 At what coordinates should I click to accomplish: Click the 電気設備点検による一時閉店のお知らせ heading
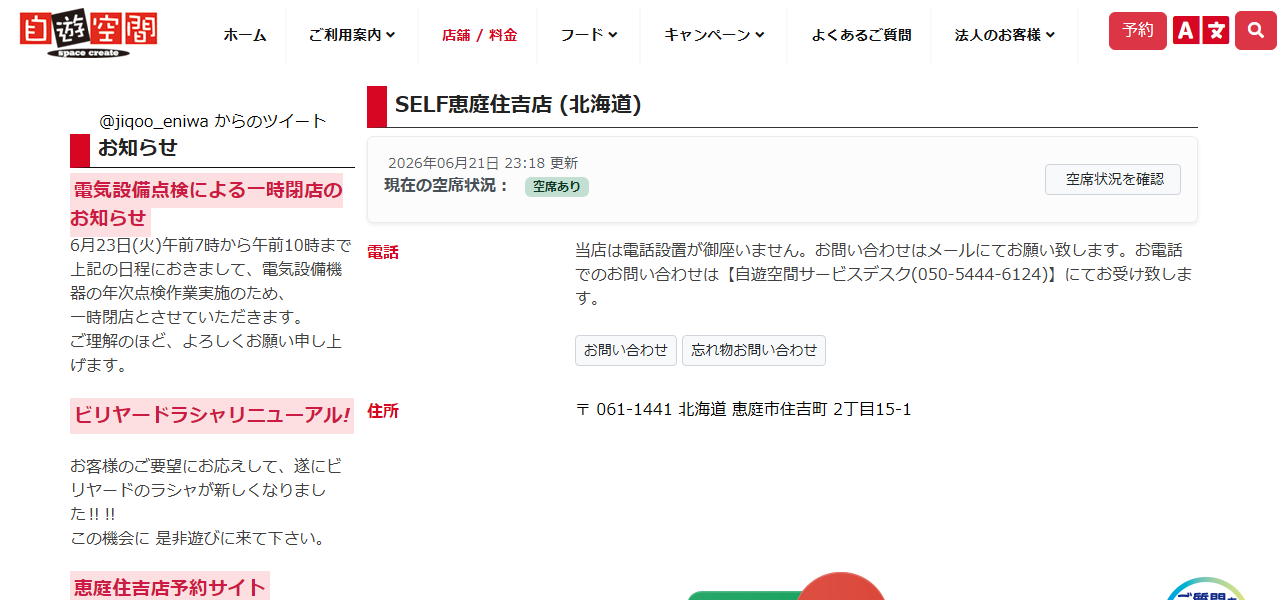tap(206, 203)
